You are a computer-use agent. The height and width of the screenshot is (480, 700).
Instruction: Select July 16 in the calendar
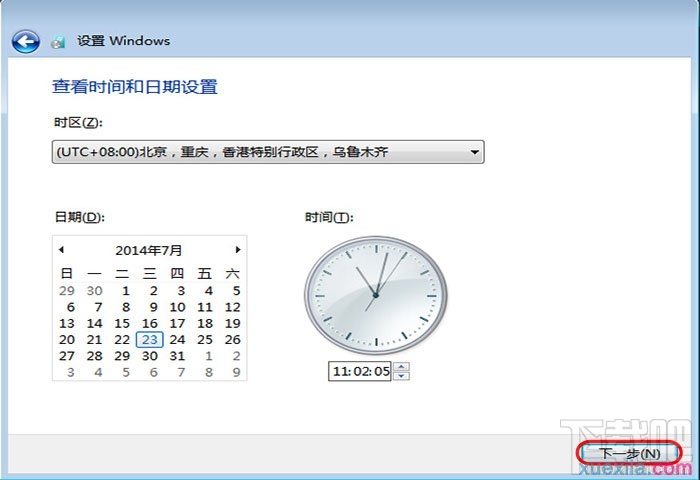[x=150, y=323]
